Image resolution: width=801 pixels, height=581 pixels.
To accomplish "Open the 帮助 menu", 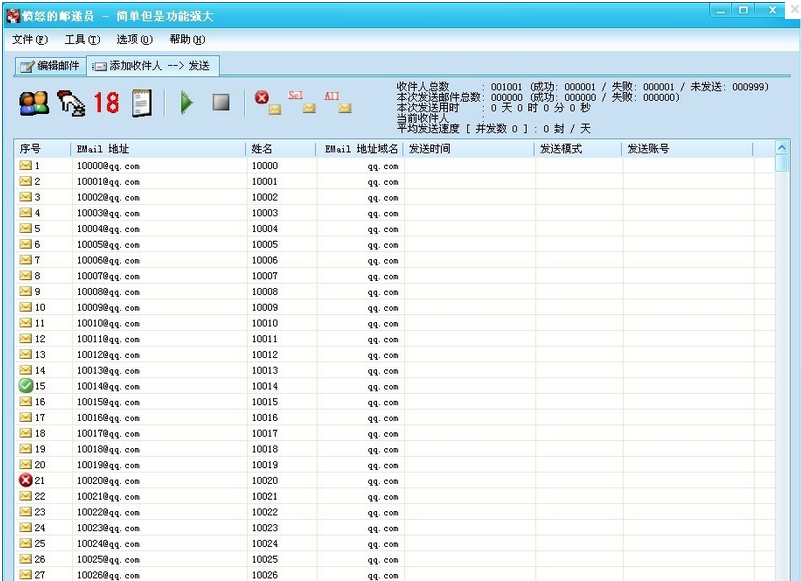I will click(187, 40).
